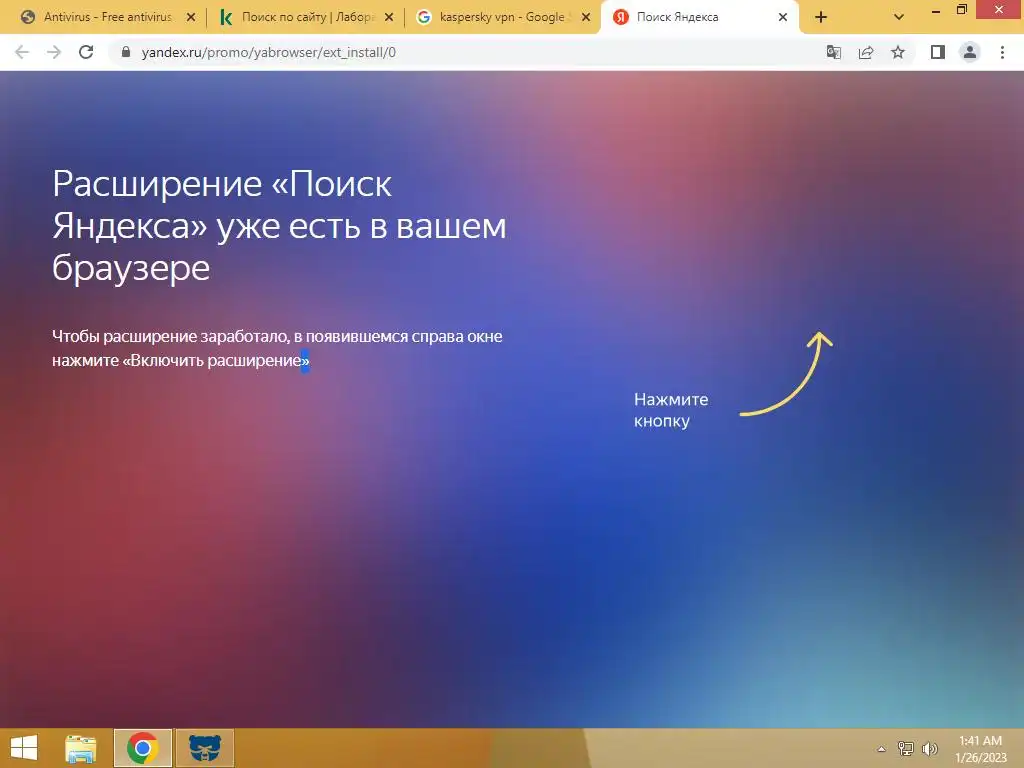The width and height of the screenshot is (1024, 768).
Task: Close the Поиск Яндекса tab
Action: (783, 18)
